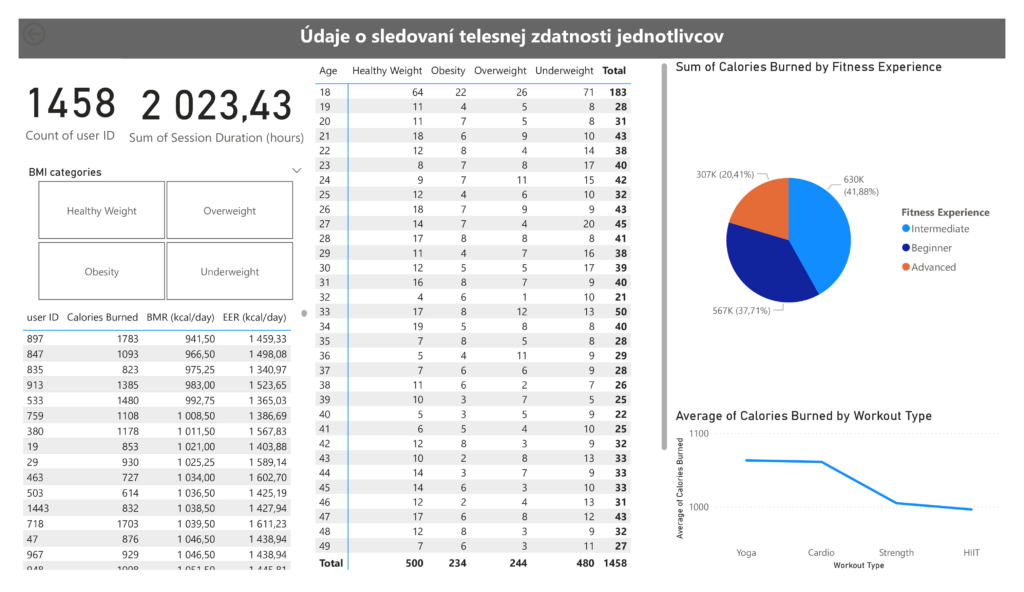The width and height of the screenshot is (1024, 592).
Task: Click the Intermediate legend marker
Action: point(907,229)
